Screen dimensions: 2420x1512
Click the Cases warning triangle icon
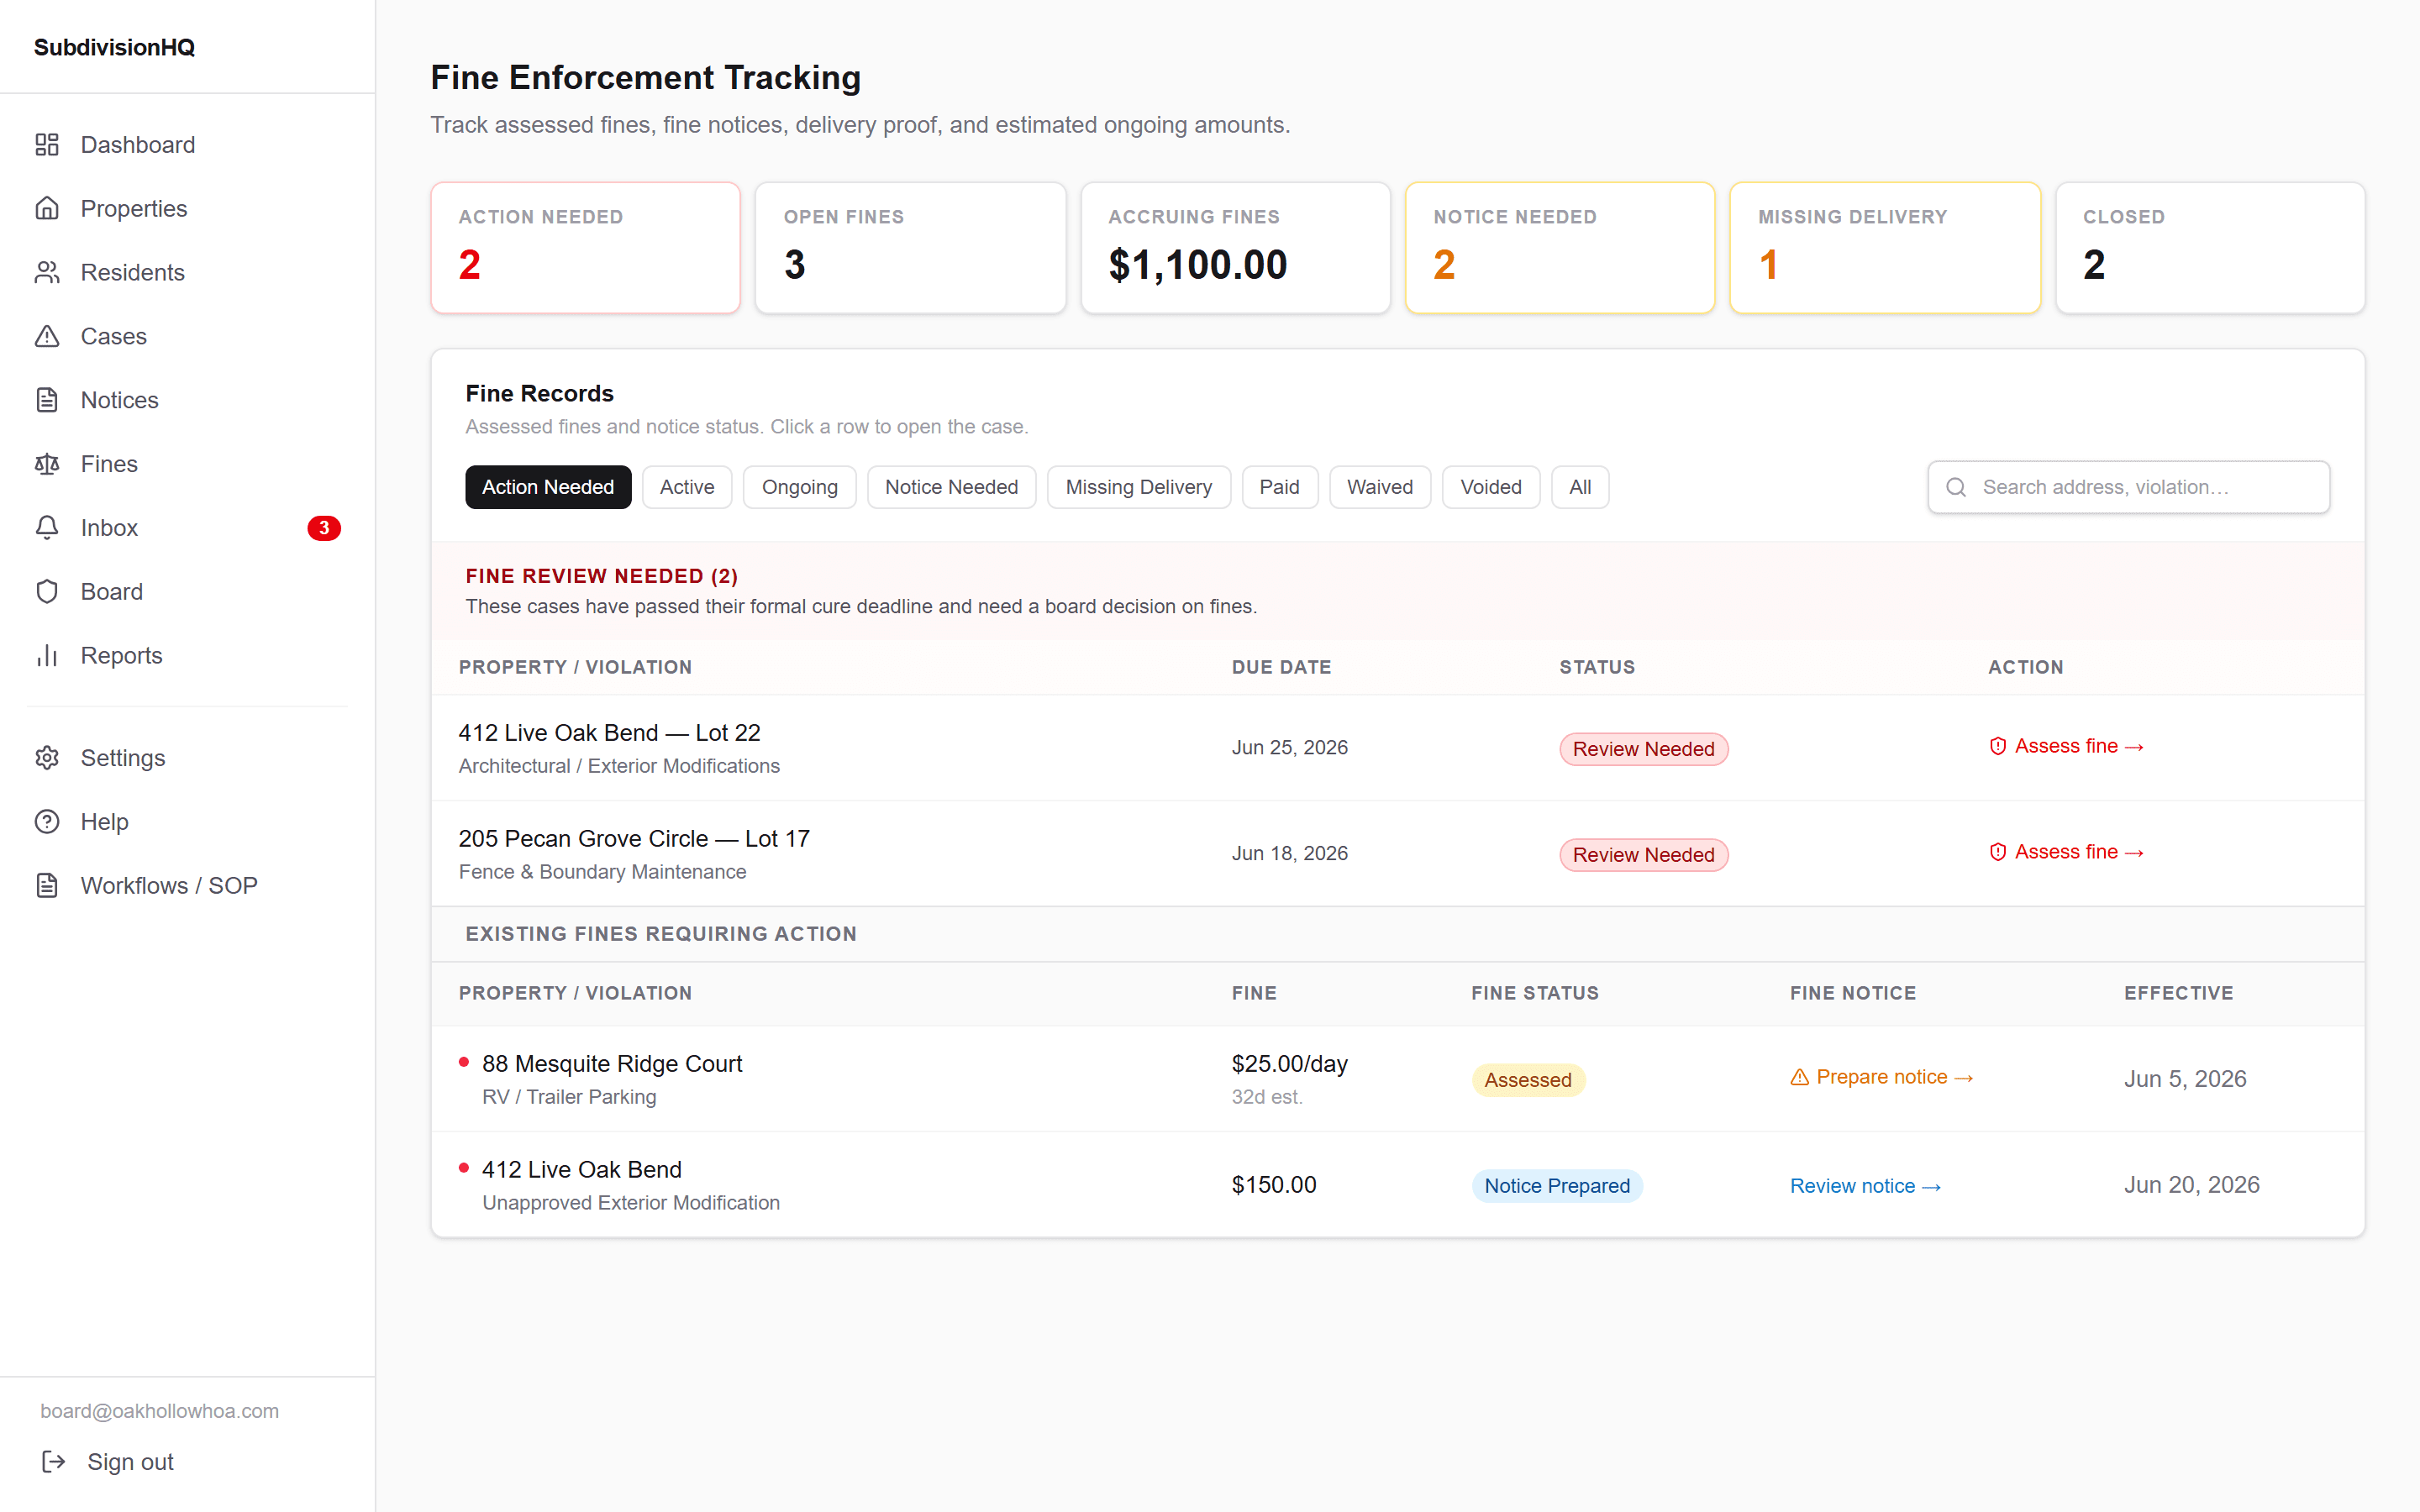click(x=47, y=336)
